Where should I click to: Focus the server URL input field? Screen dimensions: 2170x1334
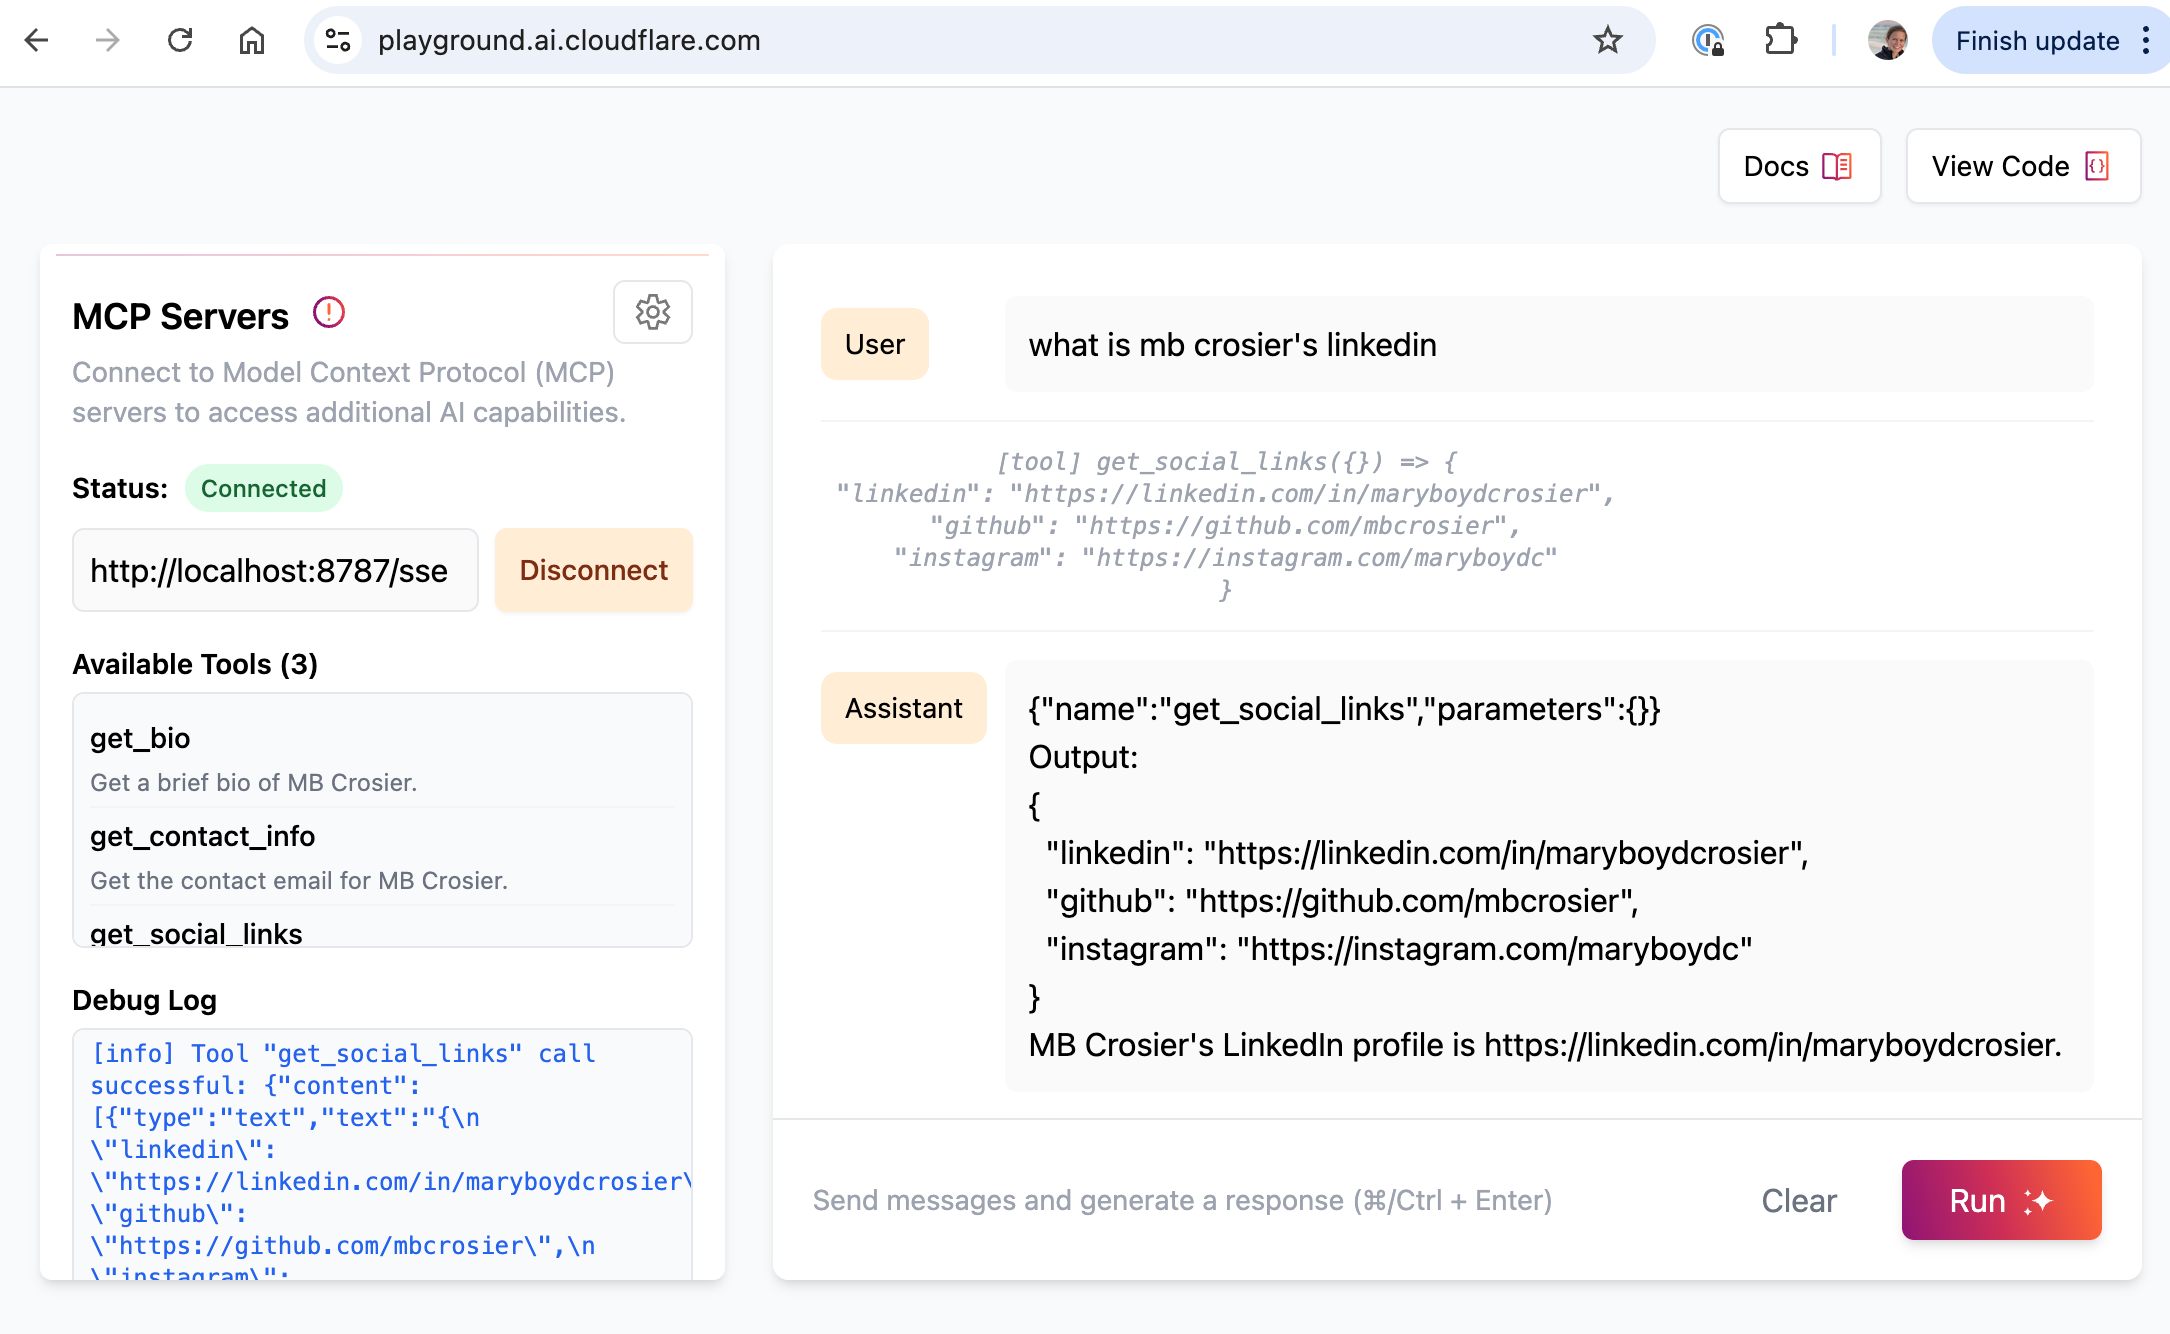(x=275, y=570)
